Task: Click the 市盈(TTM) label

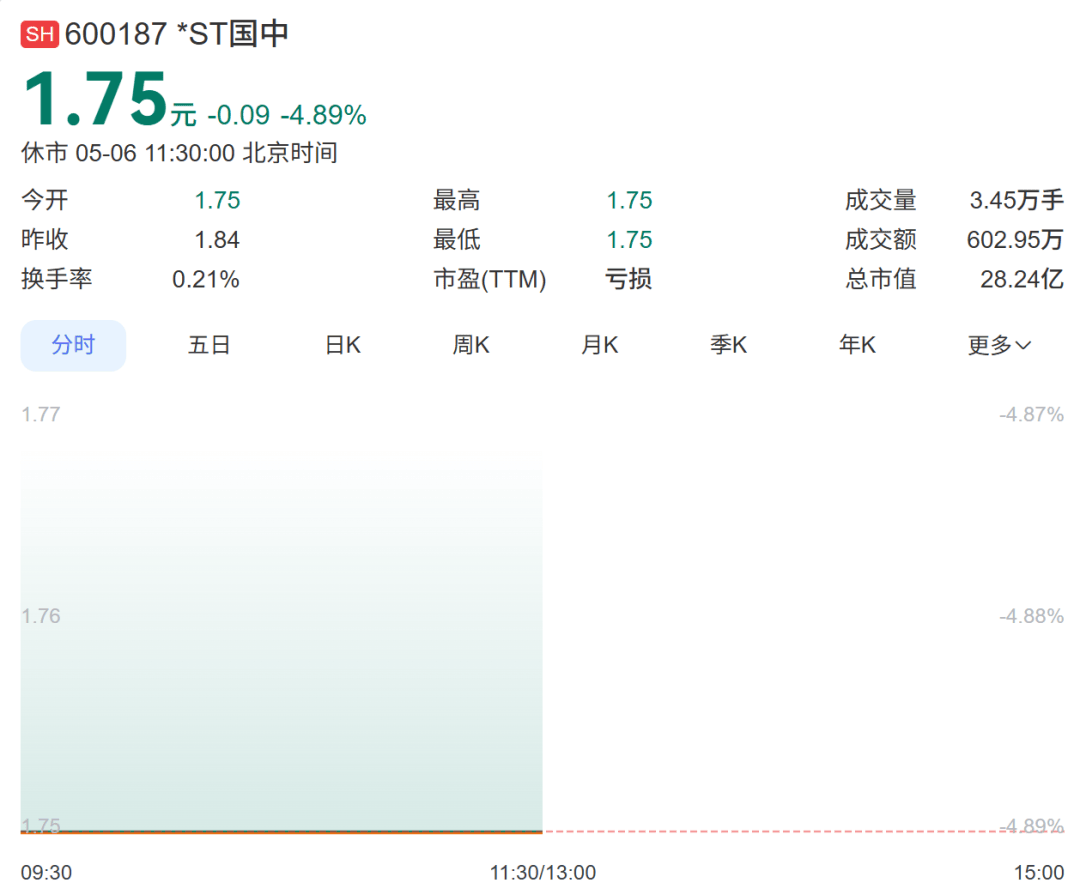Action: (x=490, y=279)
